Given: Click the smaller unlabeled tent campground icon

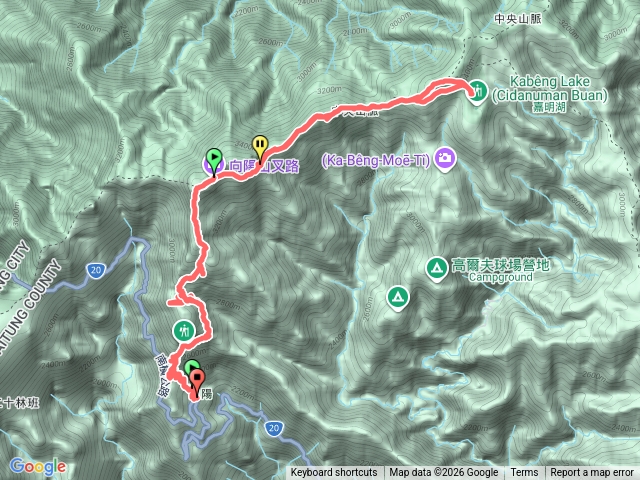Looking at the screenshot, I should coord(398,299).
